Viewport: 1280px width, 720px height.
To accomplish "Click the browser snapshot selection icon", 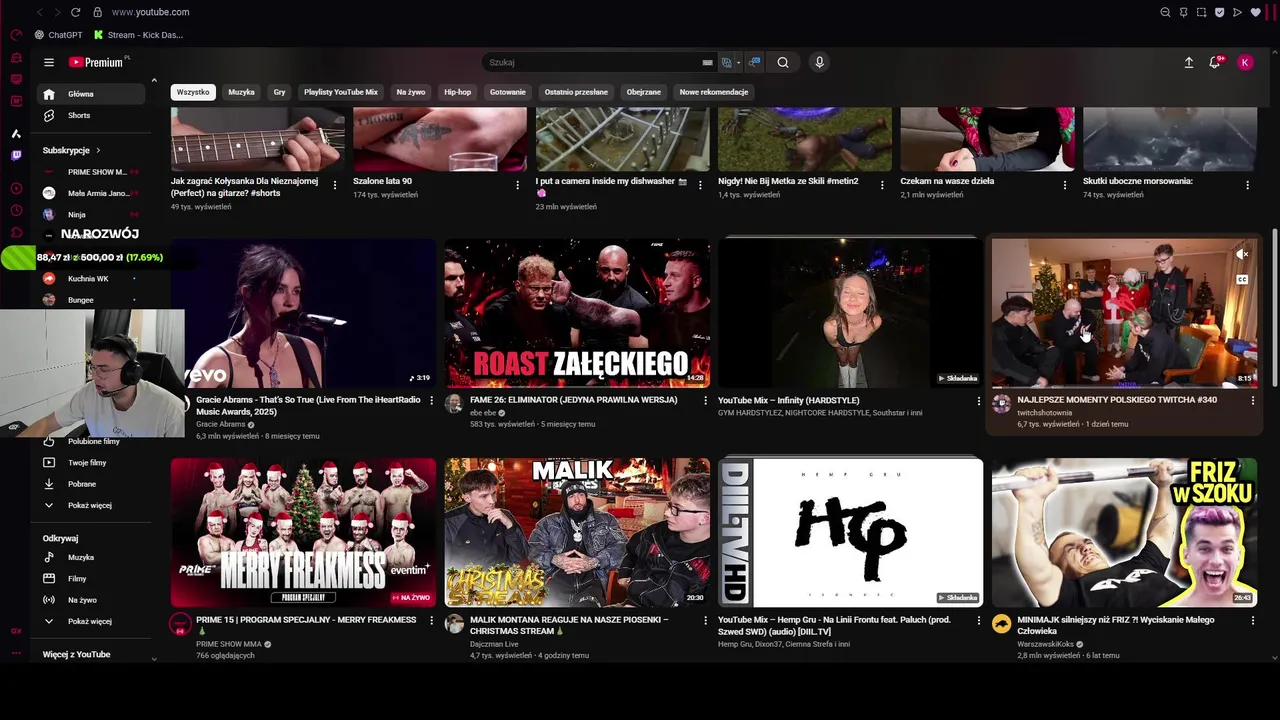I will click(1201, 12).
